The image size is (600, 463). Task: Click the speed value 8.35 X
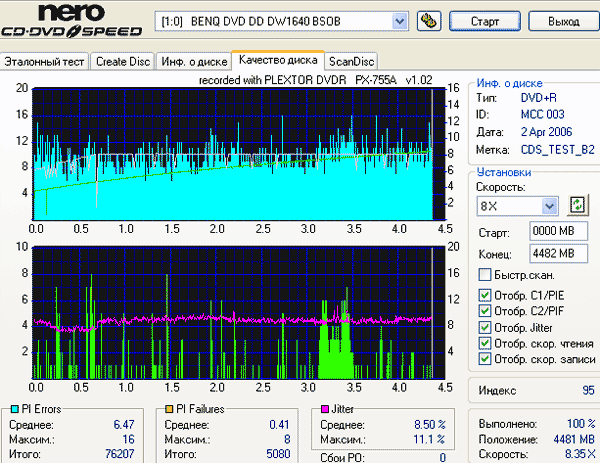580,454
